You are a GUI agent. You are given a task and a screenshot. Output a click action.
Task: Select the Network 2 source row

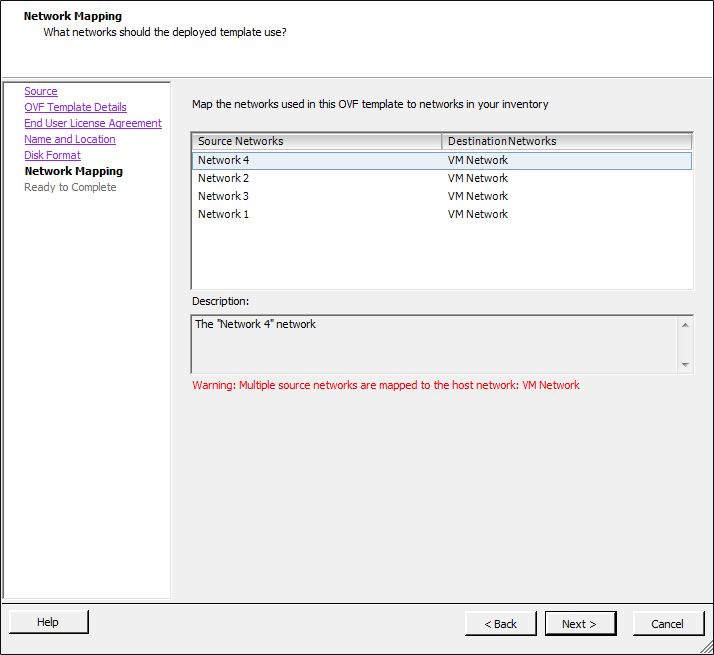(224, 178)
